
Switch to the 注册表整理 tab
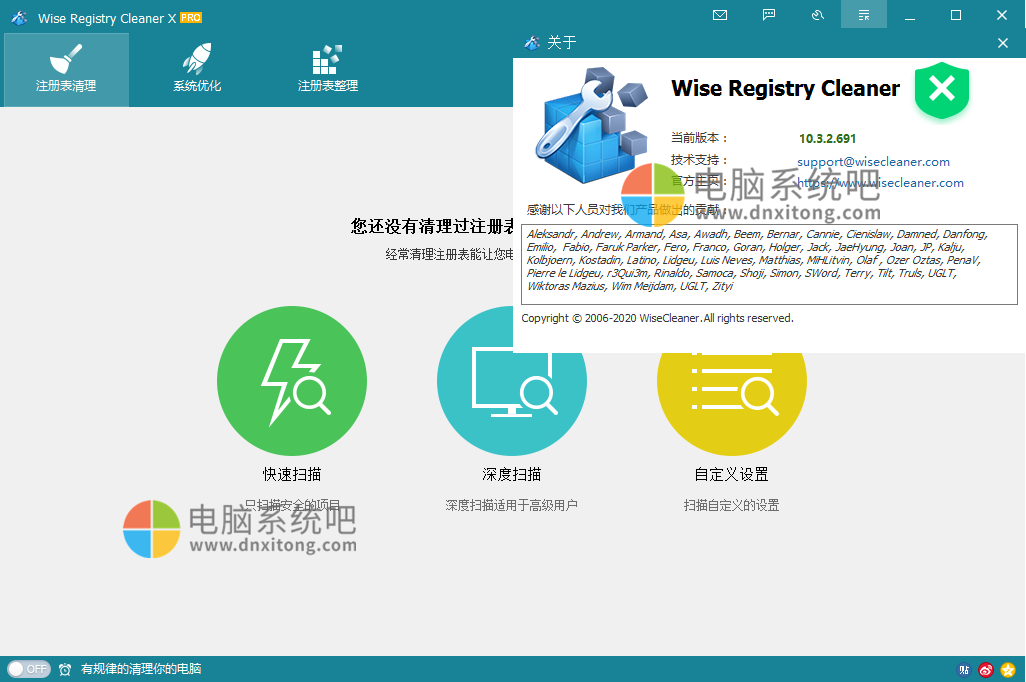click(x=328, y=69)
